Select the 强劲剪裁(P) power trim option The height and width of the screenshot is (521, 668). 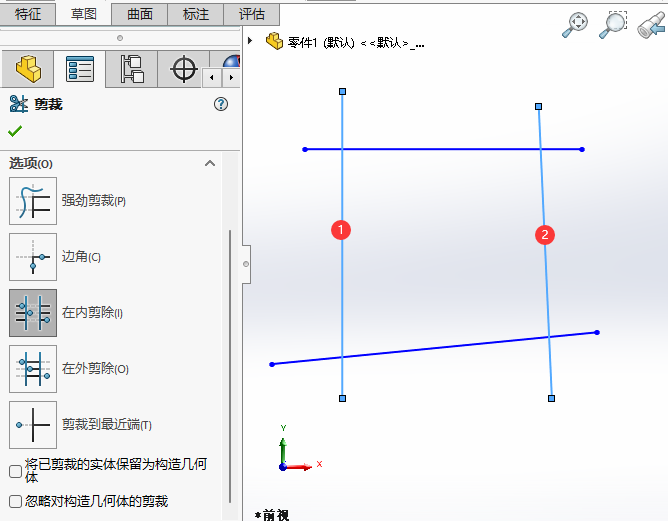point(33,201)
